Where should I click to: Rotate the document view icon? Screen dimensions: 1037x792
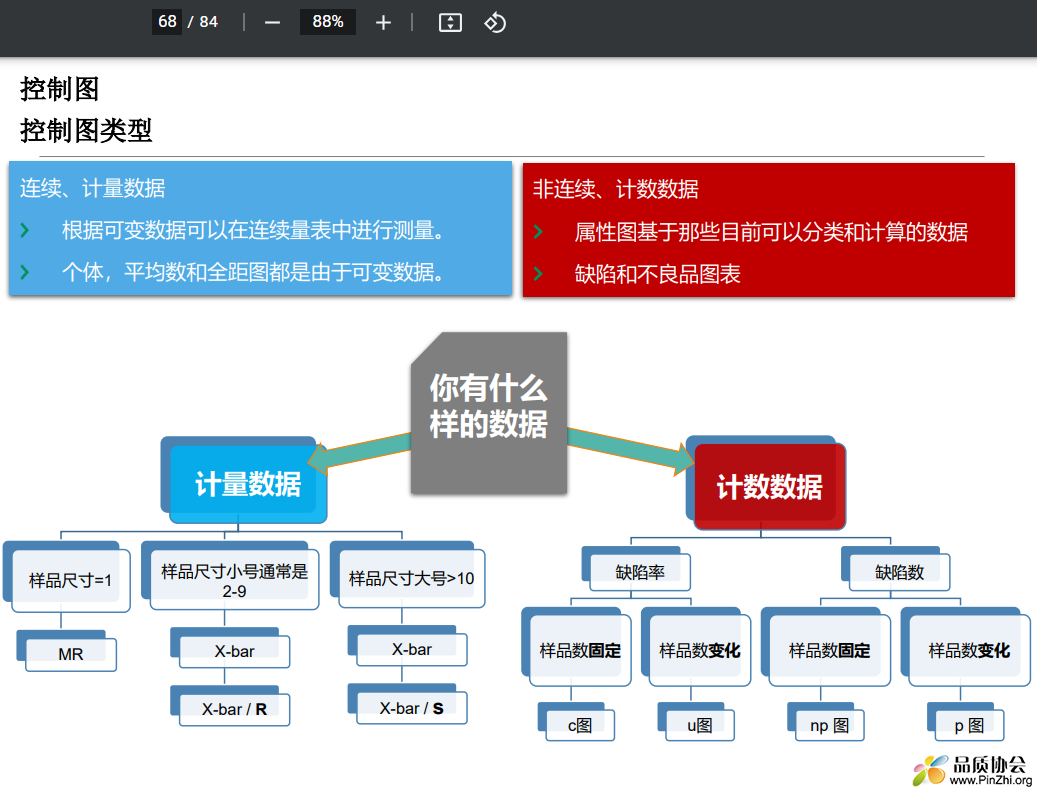[495, 22]
